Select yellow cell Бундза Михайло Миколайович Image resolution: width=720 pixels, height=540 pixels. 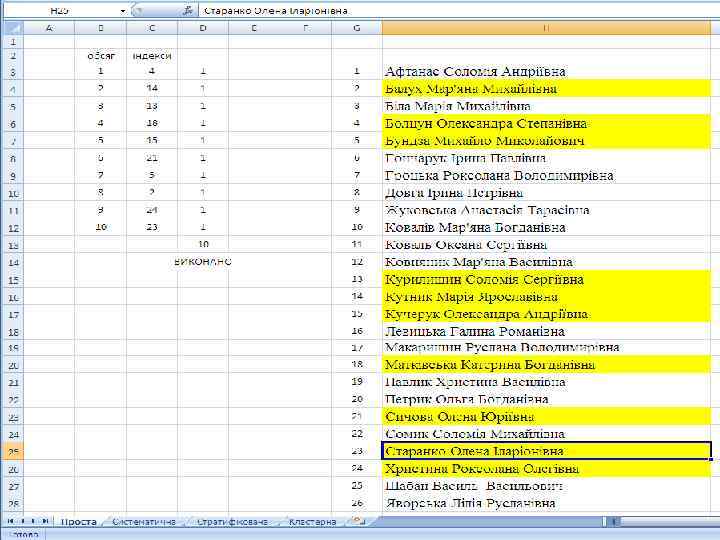click(x=546, y=141)
